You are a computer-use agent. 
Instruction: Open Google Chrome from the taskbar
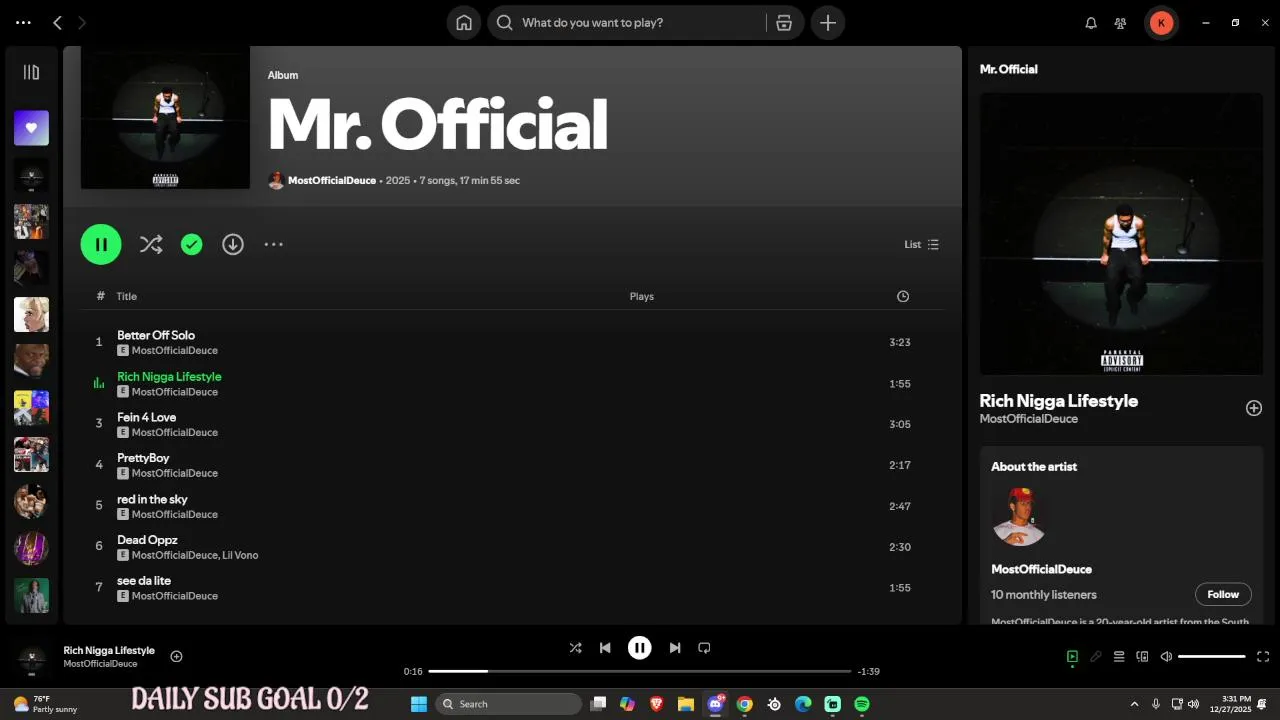pyautogui.click(x=745, y=704)
